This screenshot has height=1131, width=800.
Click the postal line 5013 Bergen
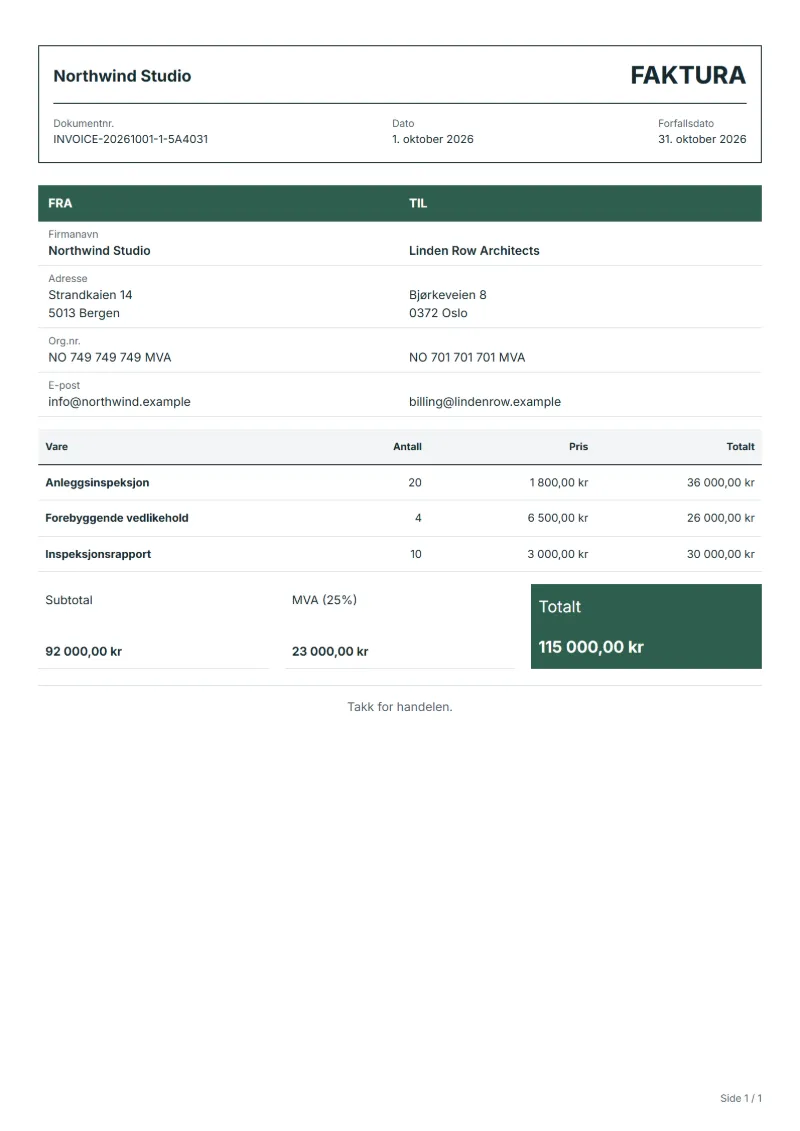click(x=84, y=313)
